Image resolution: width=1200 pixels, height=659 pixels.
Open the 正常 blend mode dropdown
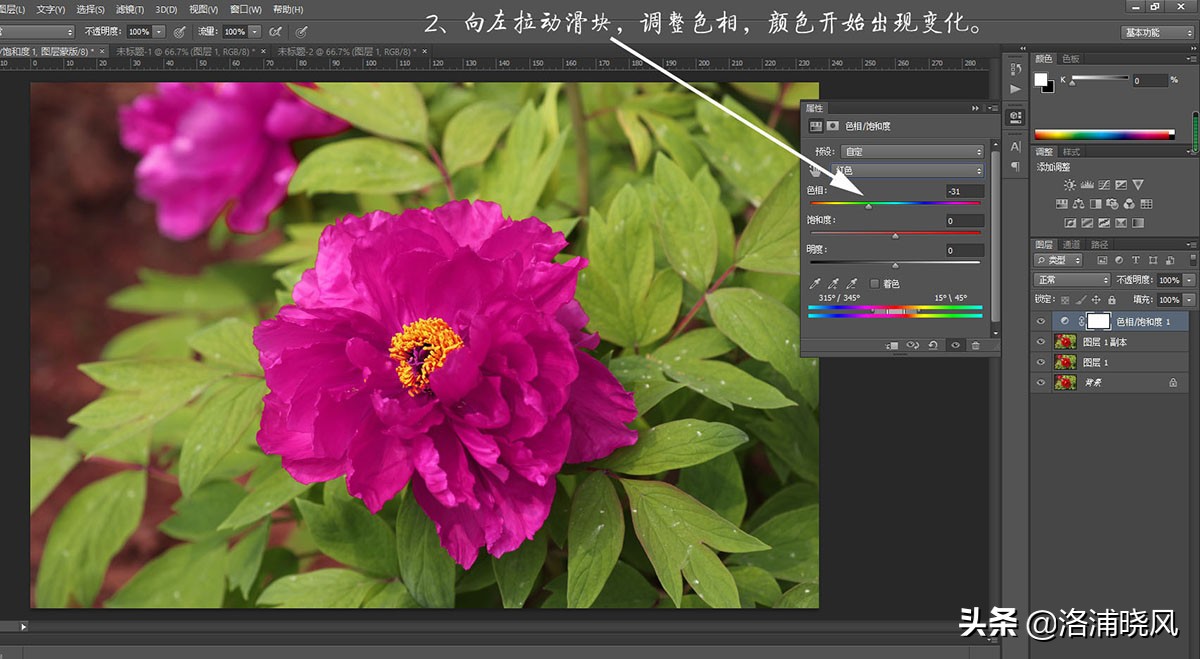(x=1072, y=280)
